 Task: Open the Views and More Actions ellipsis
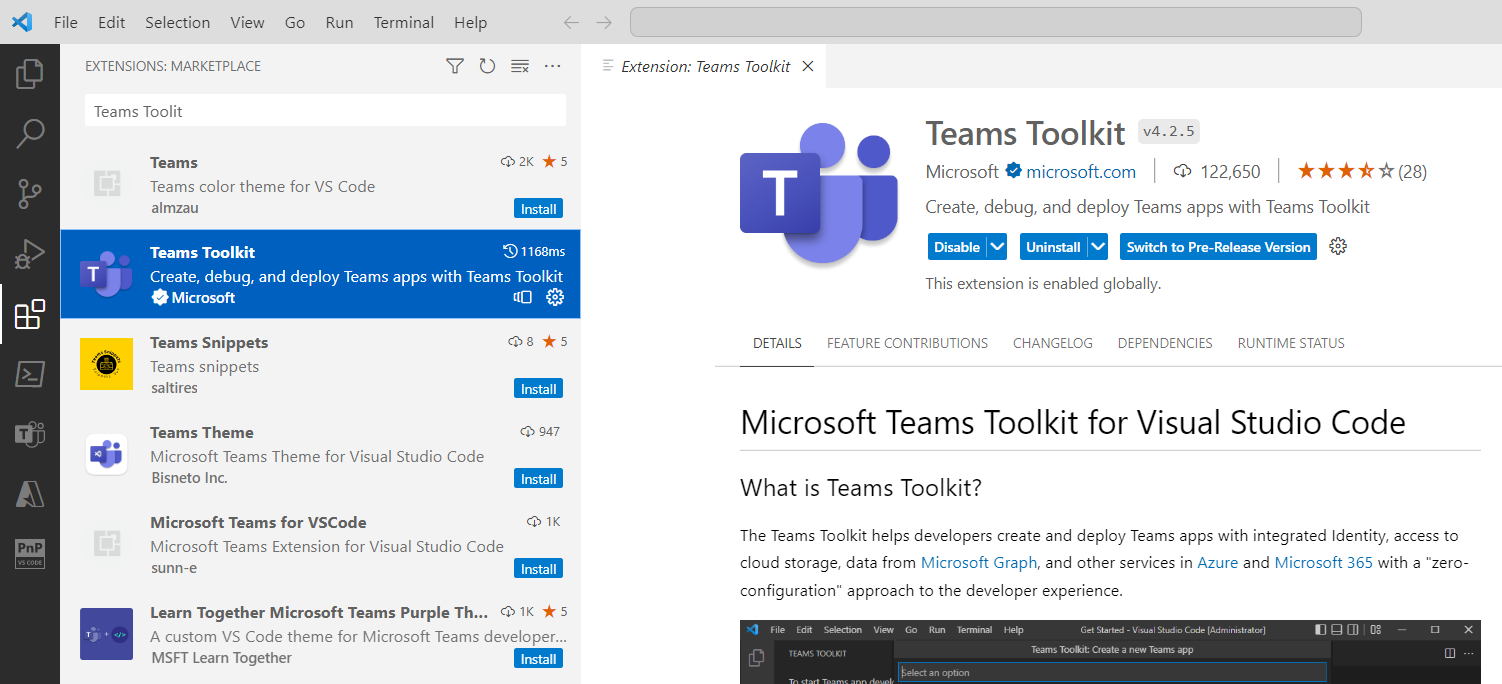click(x=553, y=66)
